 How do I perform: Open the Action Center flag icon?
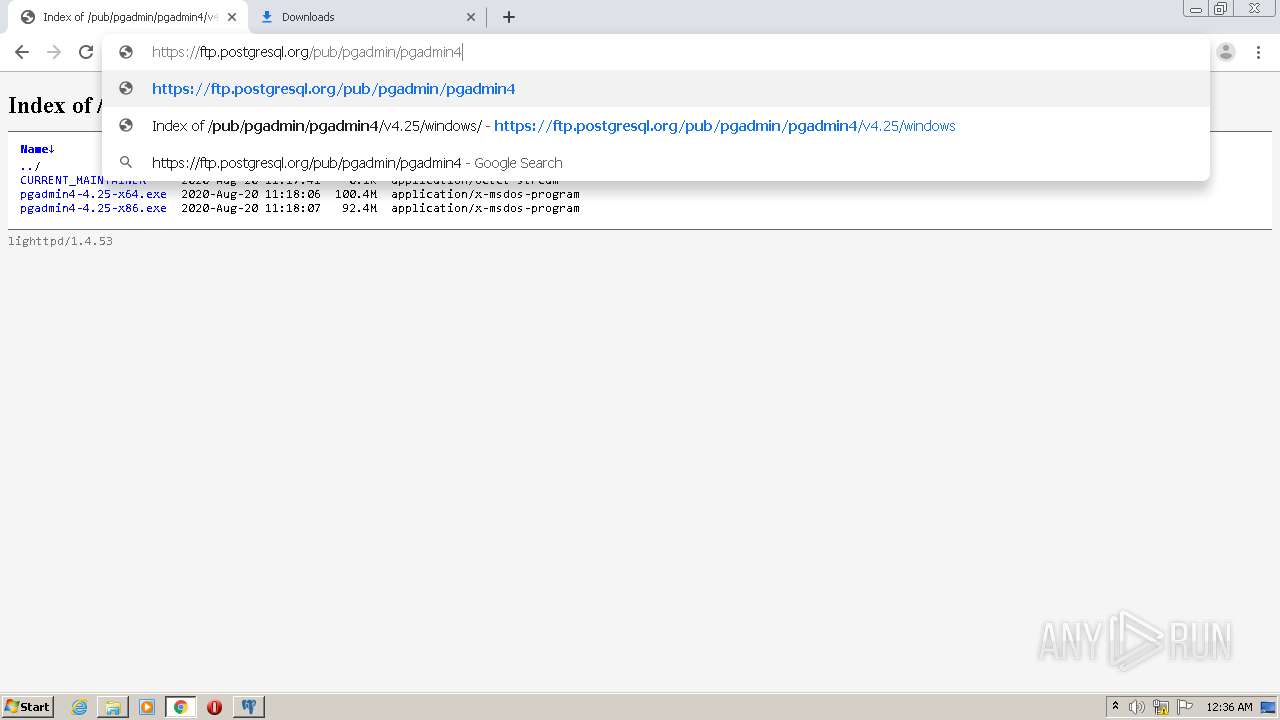click(1185, 707)
